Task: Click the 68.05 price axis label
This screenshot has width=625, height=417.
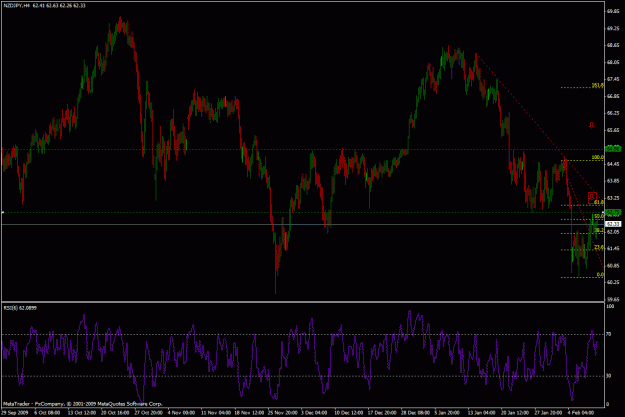Action: coord(613,62)
